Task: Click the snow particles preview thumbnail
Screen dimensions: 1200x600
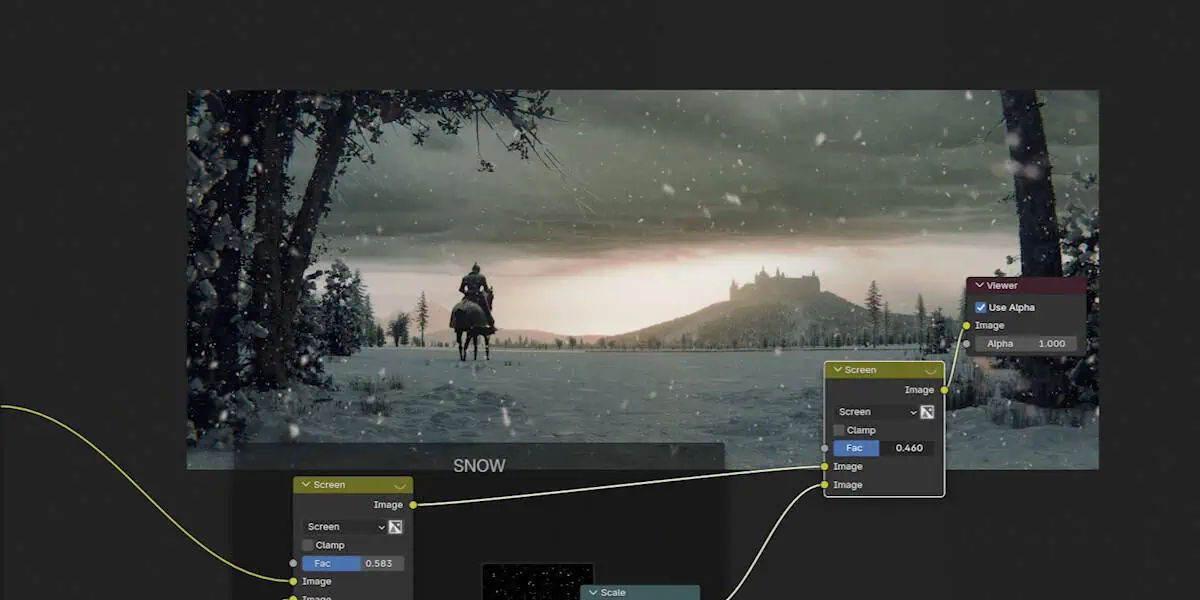Action: click(x=537, y=580)
